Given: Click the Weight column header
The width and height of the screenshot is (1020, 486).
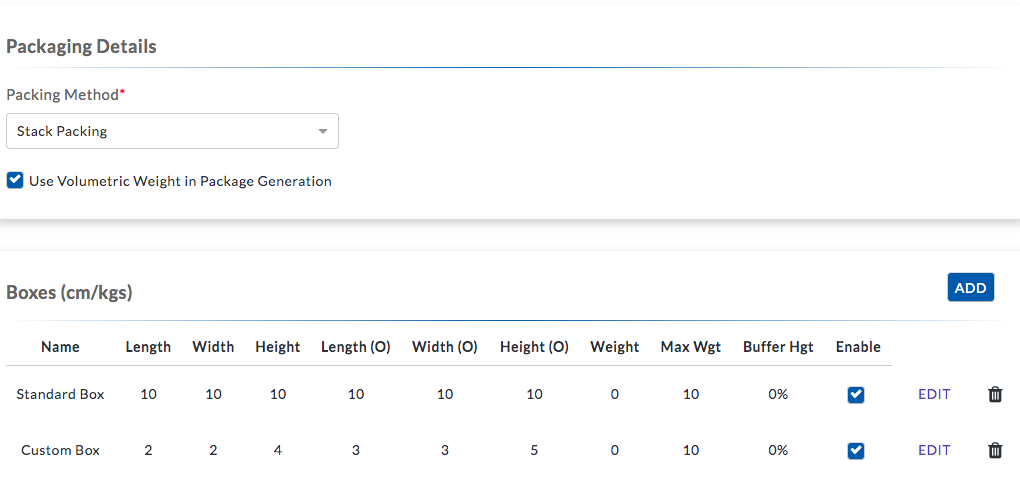Looking at the screenshot, I should coord(614,347).
